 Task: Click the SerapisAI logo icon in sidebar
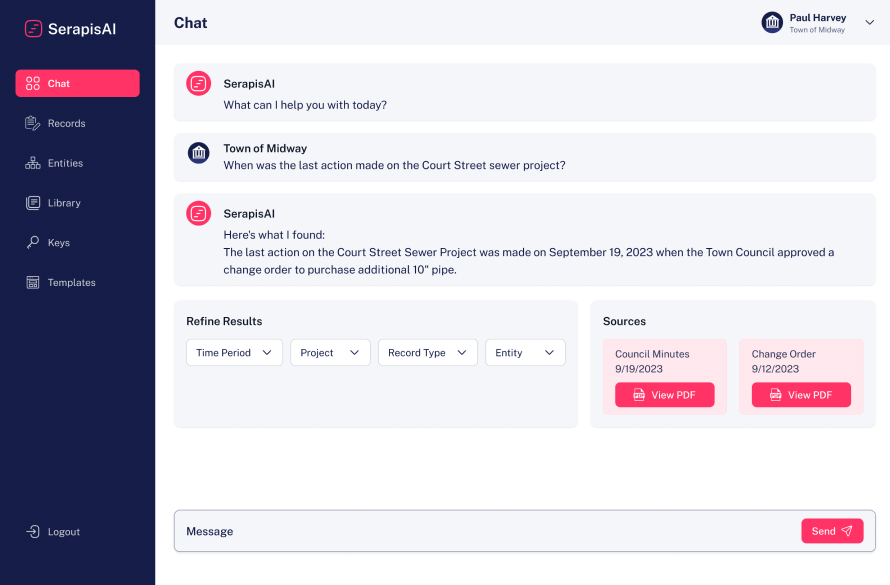(x=34, y=29)
